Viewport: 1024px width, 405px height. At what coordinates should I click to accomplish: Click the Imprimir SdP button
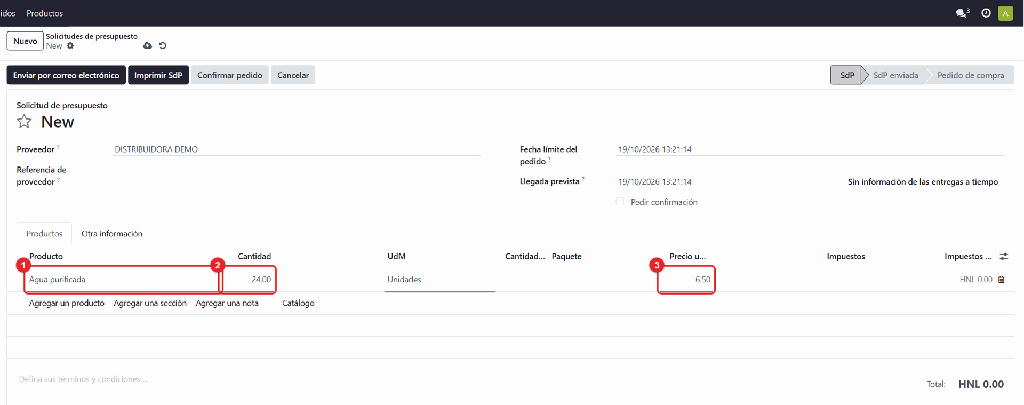[158, 75]
